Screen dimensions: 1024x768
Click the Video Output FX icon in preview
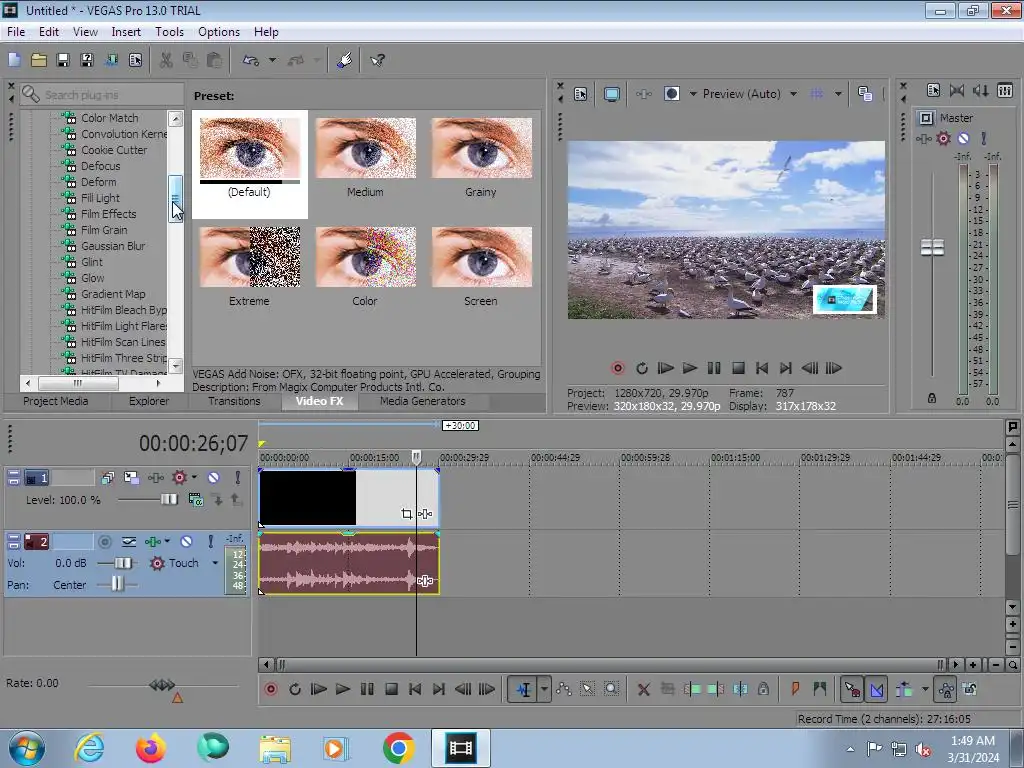pos(644,94)
